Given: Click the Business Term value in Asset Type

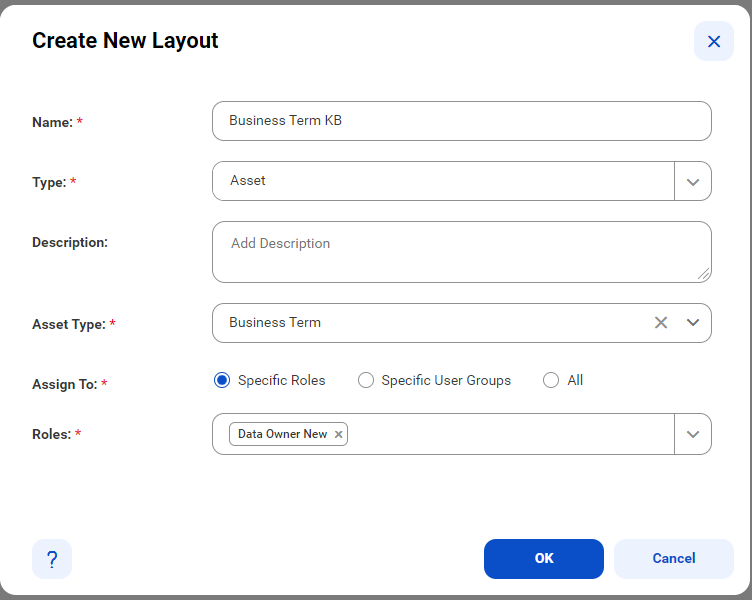Looking at the screenshot, I should [x=275, y=322].
